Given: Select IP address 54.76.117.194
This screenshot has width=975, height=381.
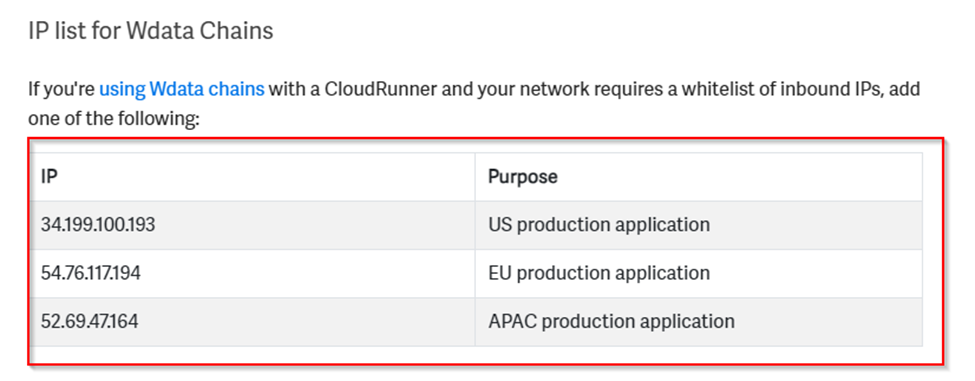Looking at the screenshot, I should pos(90,273).
